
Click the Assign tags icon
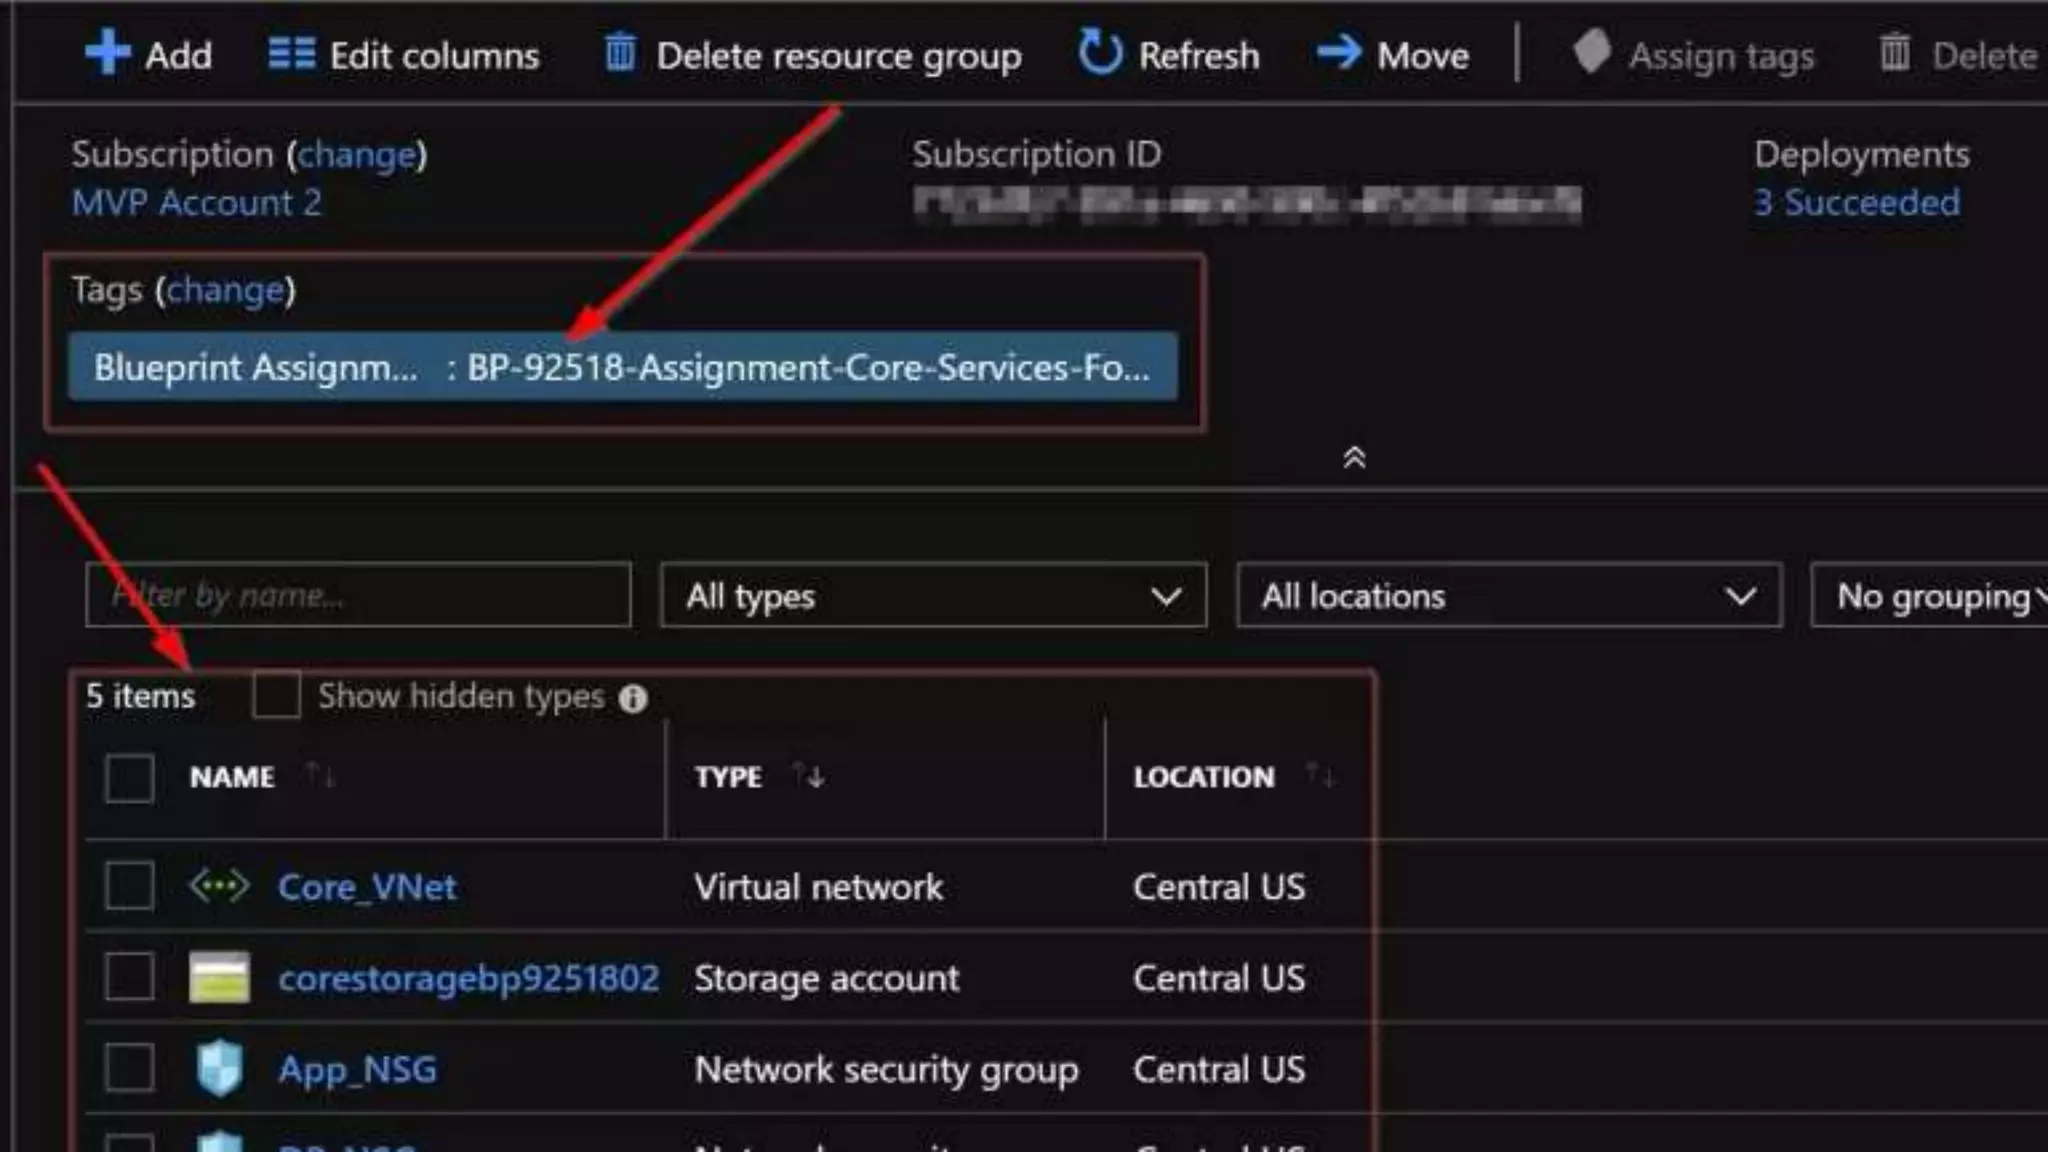(x=1591, y=52)
